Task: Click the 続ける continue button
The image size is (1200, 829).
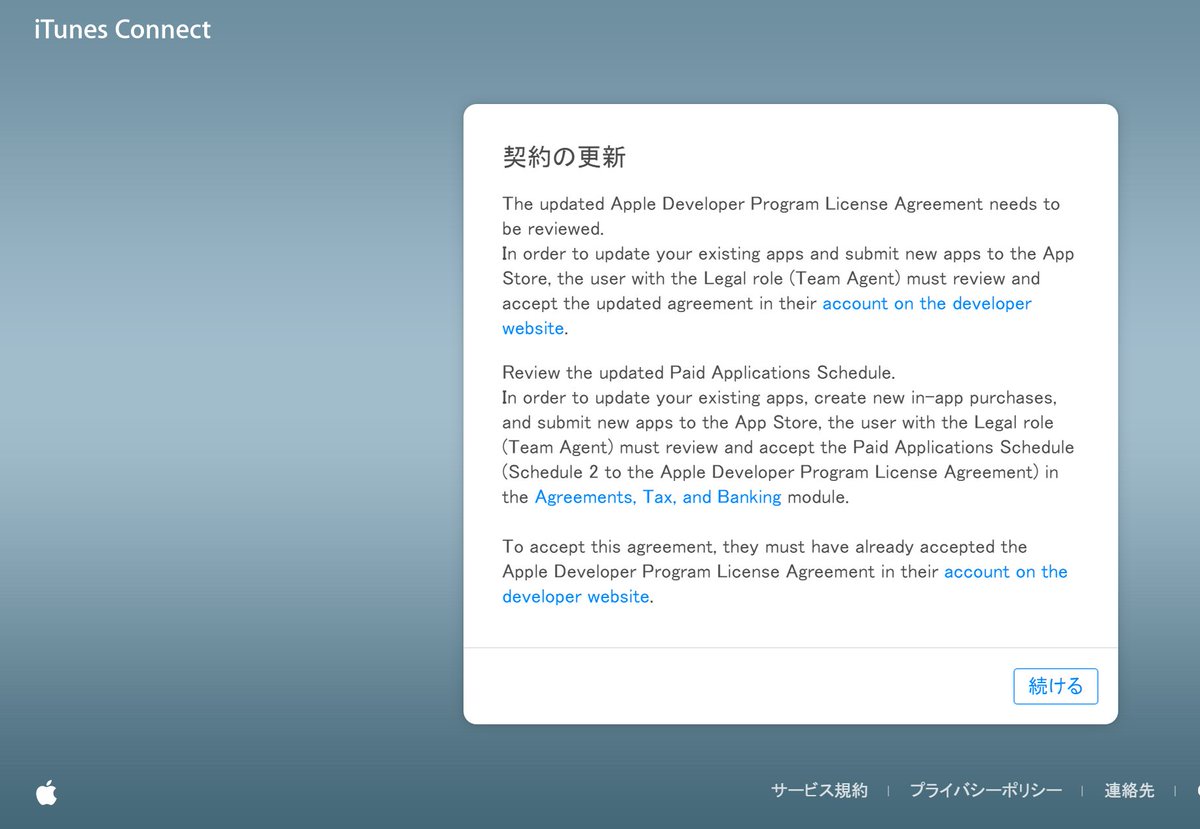Action: pyautogui.click(x=1055, y=686)
